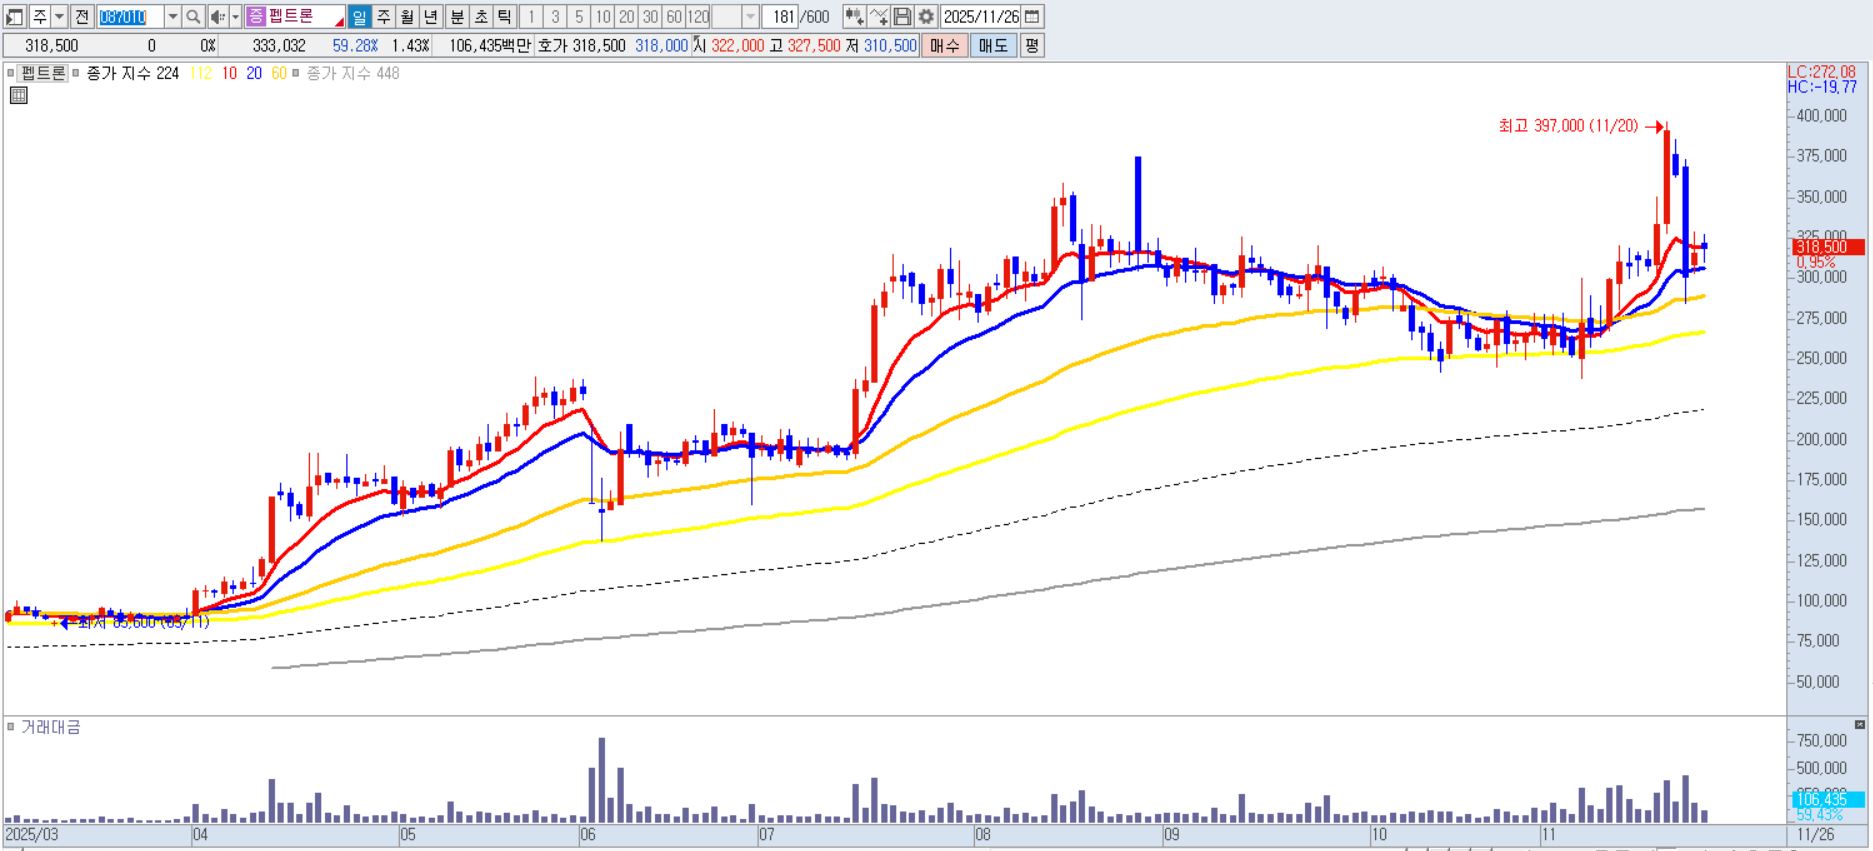Click the floppy disk save icon
1873x851 pixels.
902,17
